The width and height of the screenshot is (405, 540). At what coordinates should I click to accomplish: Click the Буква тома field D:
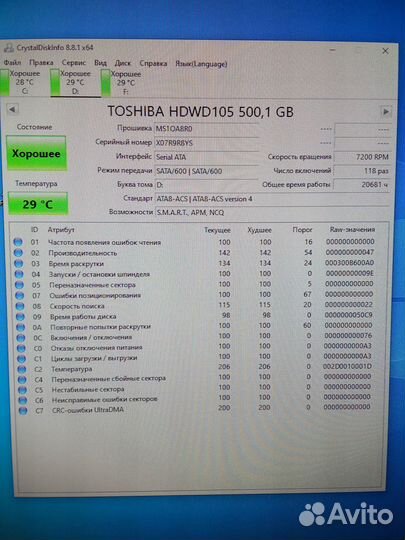pos(206,185)
